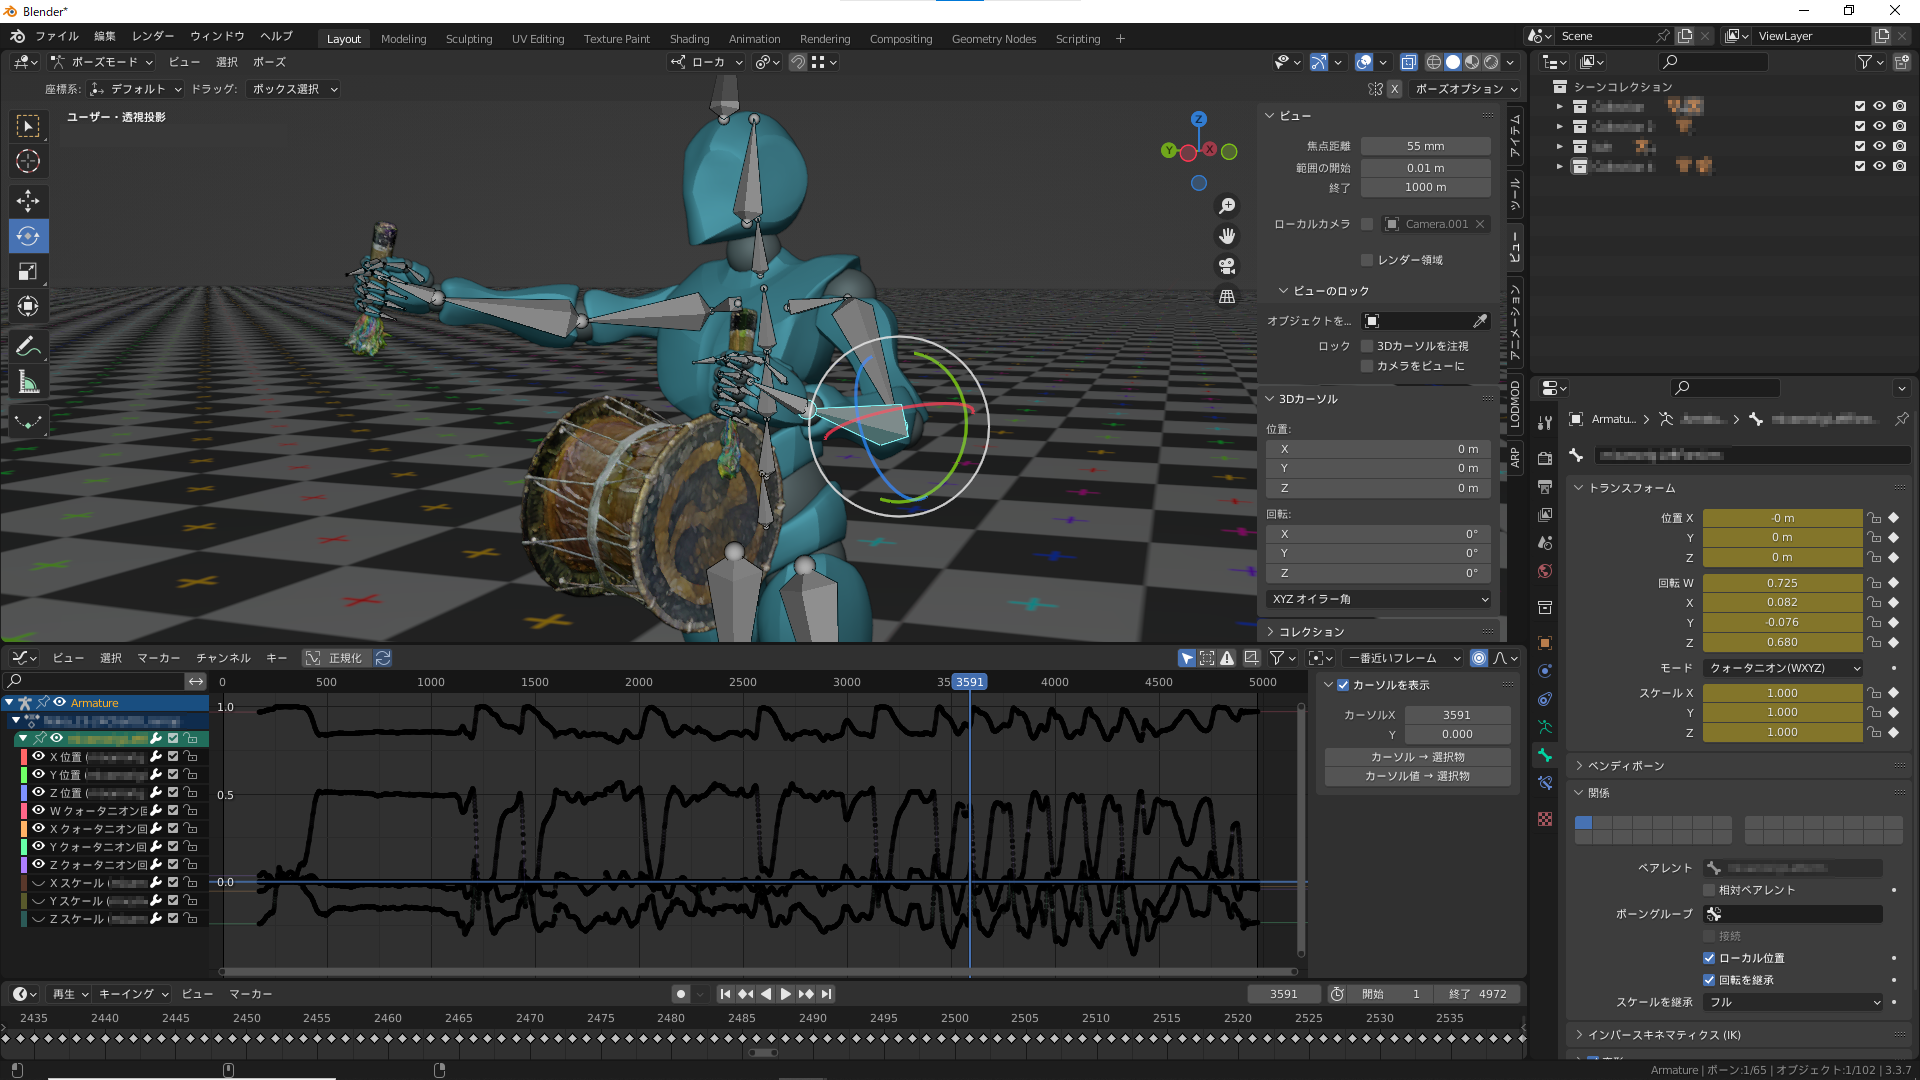Select the Annotate pencil tool
The height and width of the screenshot is (1080, 1920).
[x=28, y=346]
